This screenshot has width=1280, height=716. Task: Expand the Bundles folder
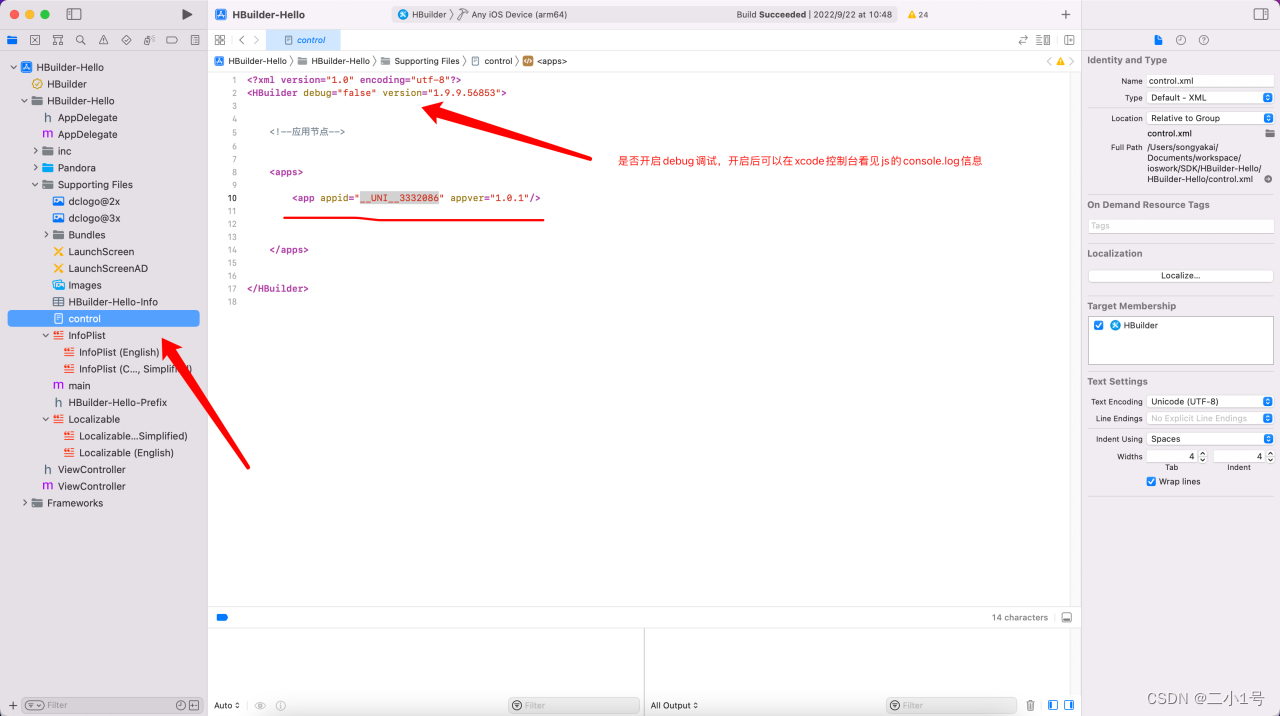click(46, 235)
